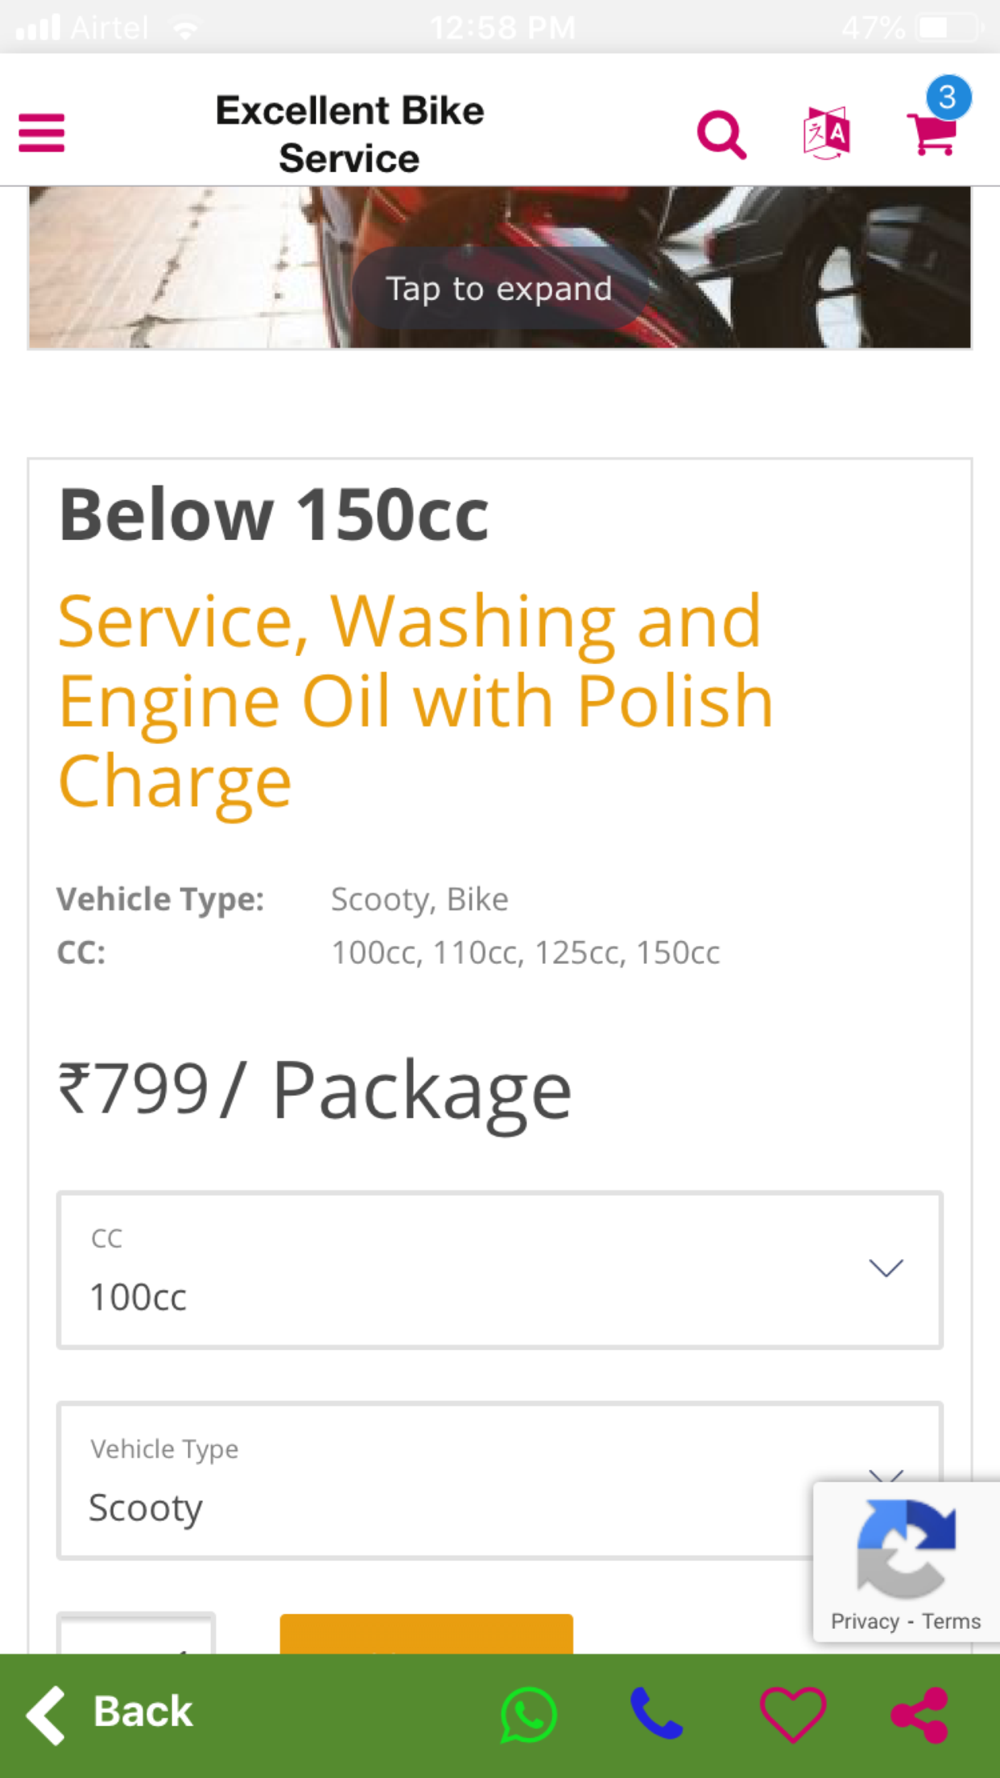Viewport: 1000px width, 1778px height.
Task: Go back using the Back button
Action: pyautogui.click(x=108, y=1714)
